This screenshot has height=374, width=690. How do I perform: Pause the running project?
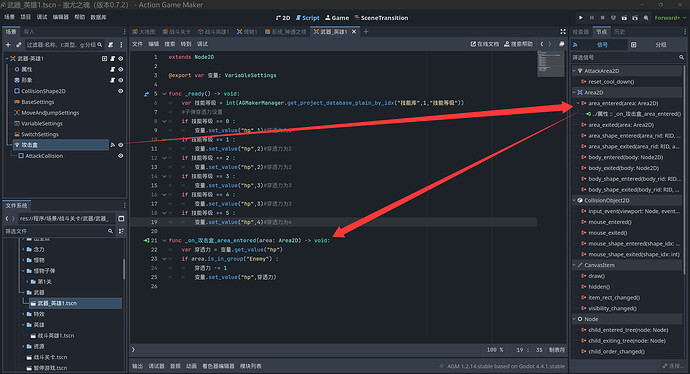coord(592,18)
